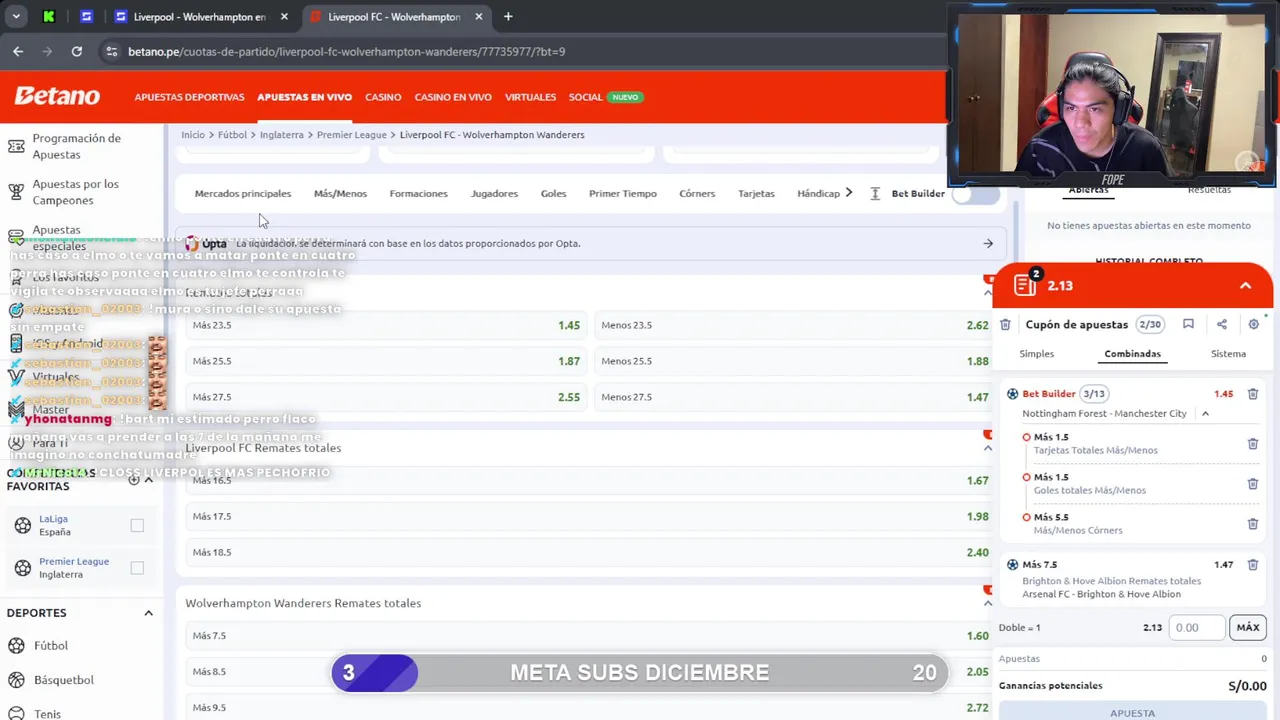Clear all bets with trash icon
This screenshot has height=720, width=1280.
(x=1005, y=324)
